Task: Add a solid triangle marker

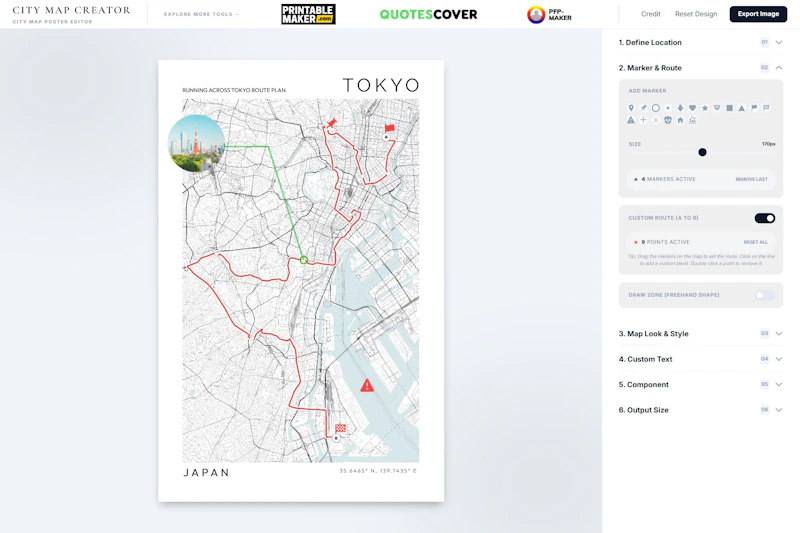Action: pos(742,108)
